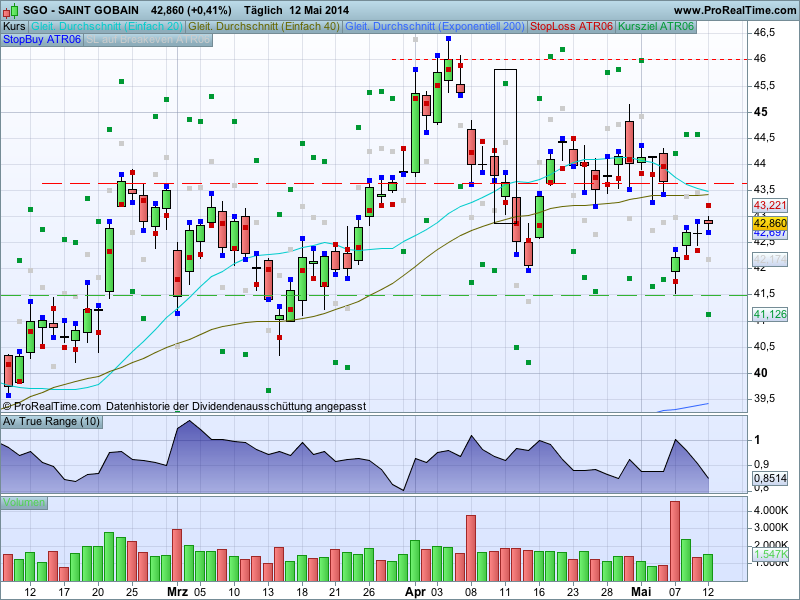Click the 44,5 price axis label
This screenshot has height=600, width=800.
pos(764,138)
